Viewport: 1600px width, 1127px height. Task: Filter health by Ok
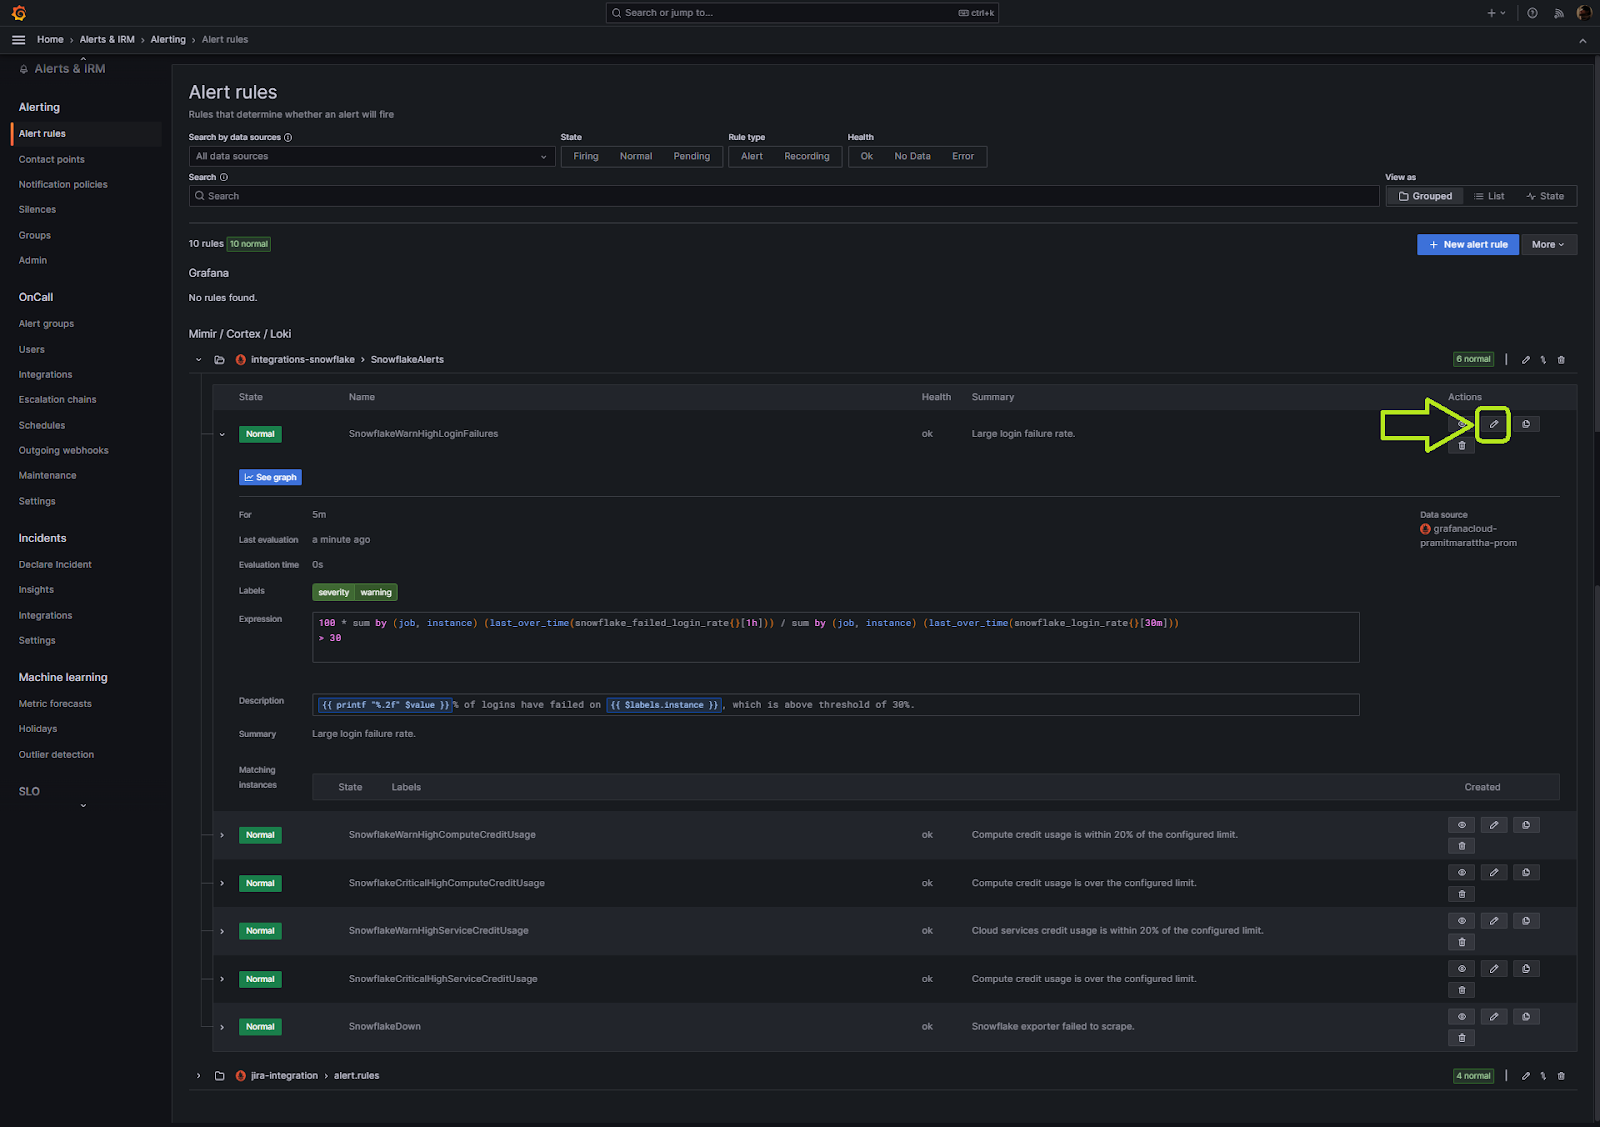pos(867,157)
